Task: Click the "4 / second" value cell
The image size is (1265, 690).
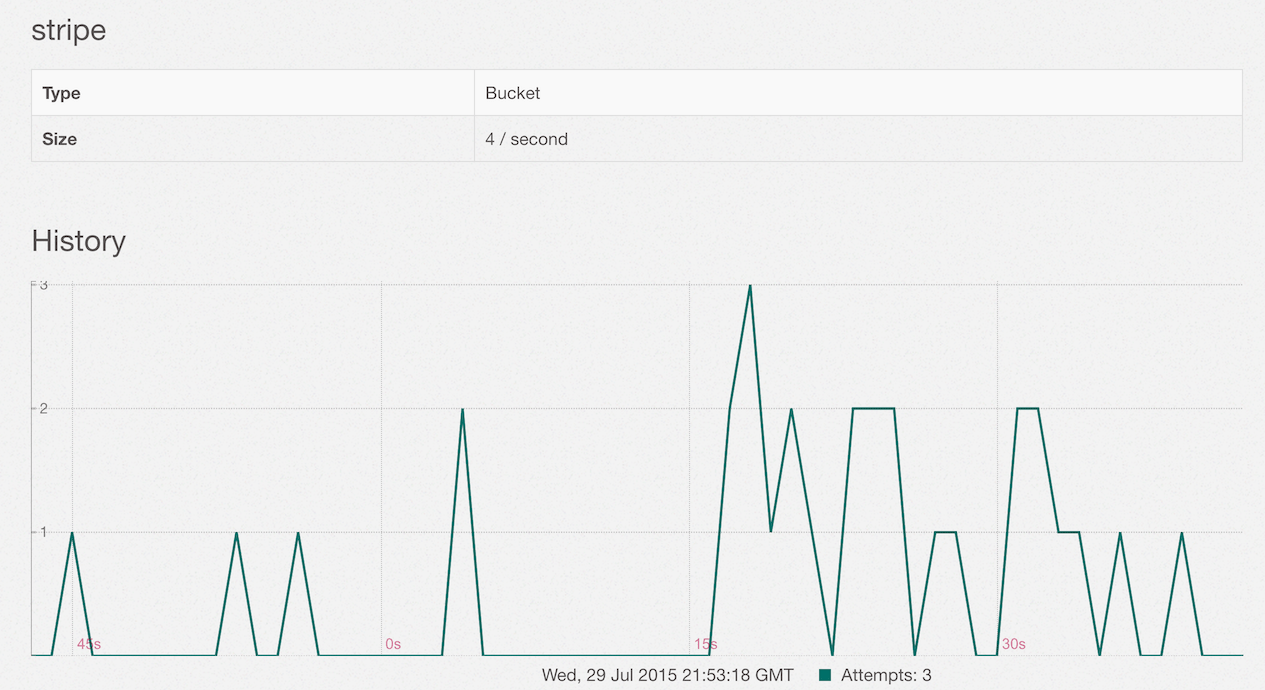Action: tap(526, 139)
